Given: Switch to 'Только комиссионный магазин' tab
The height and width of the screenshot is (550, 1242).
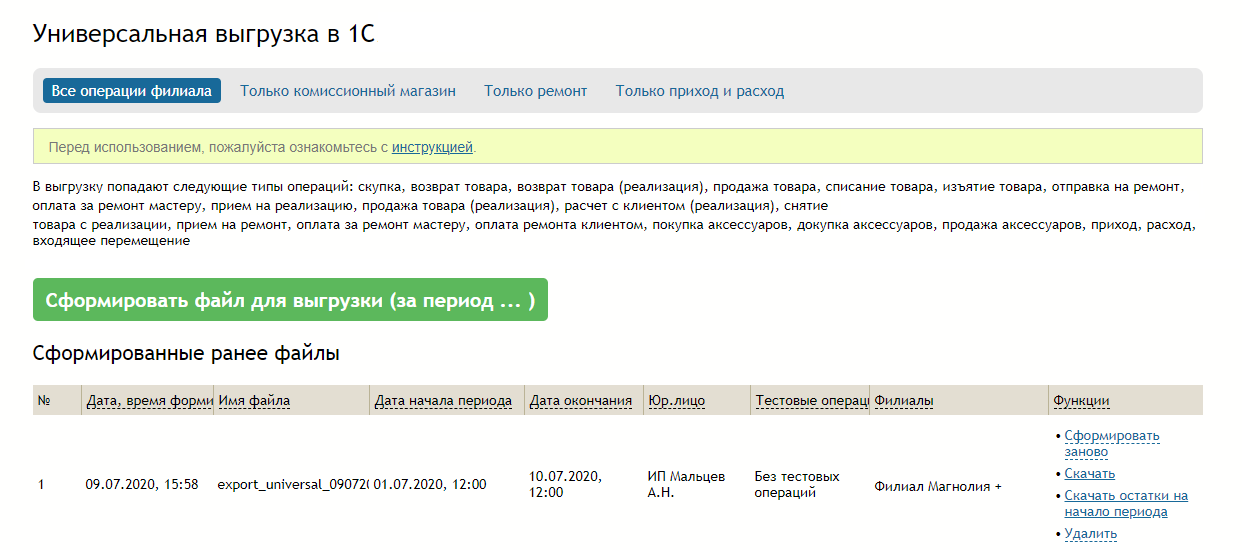Looking at the screenshot, I should pos(348,91).
